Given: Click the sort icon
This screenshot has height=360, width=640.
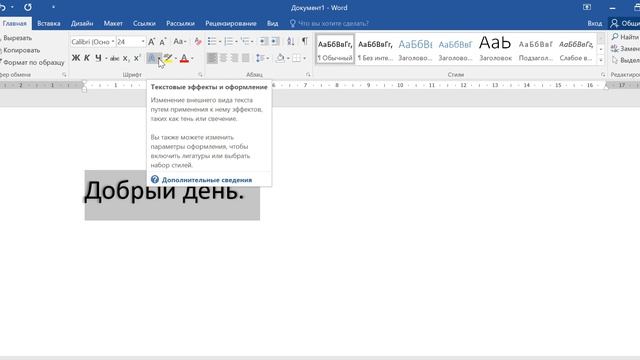Looking at the screenshot, I should point(291,41).
